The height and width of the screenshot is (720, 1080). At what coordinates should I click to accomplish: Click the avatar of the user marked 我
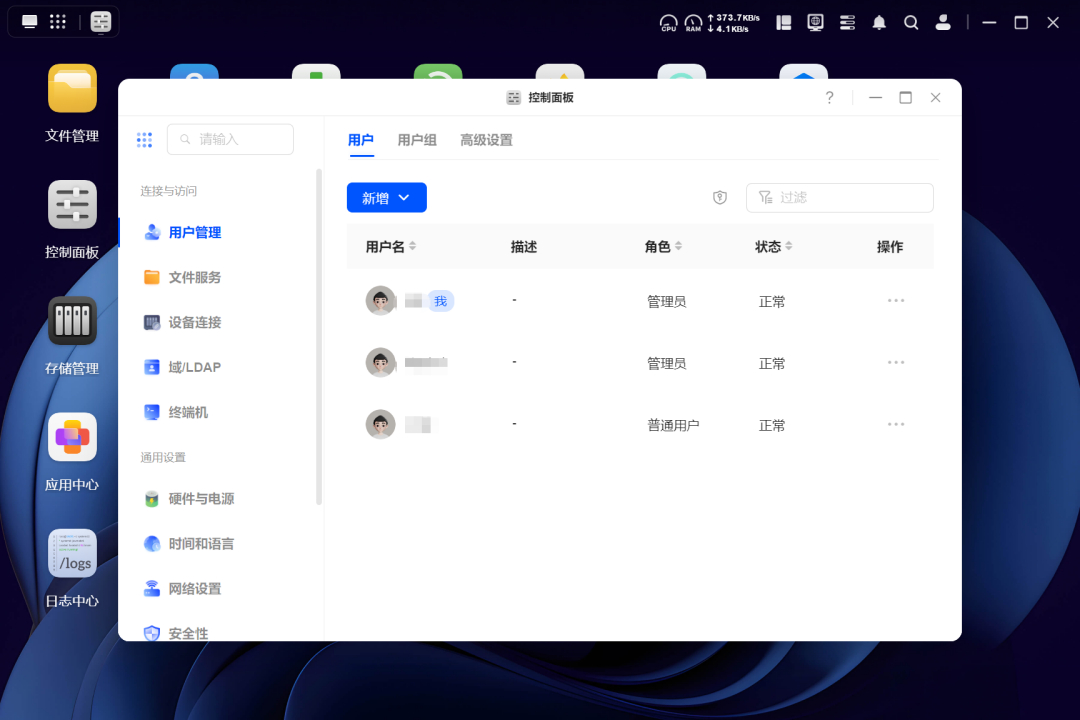click(x=380, y=300)
